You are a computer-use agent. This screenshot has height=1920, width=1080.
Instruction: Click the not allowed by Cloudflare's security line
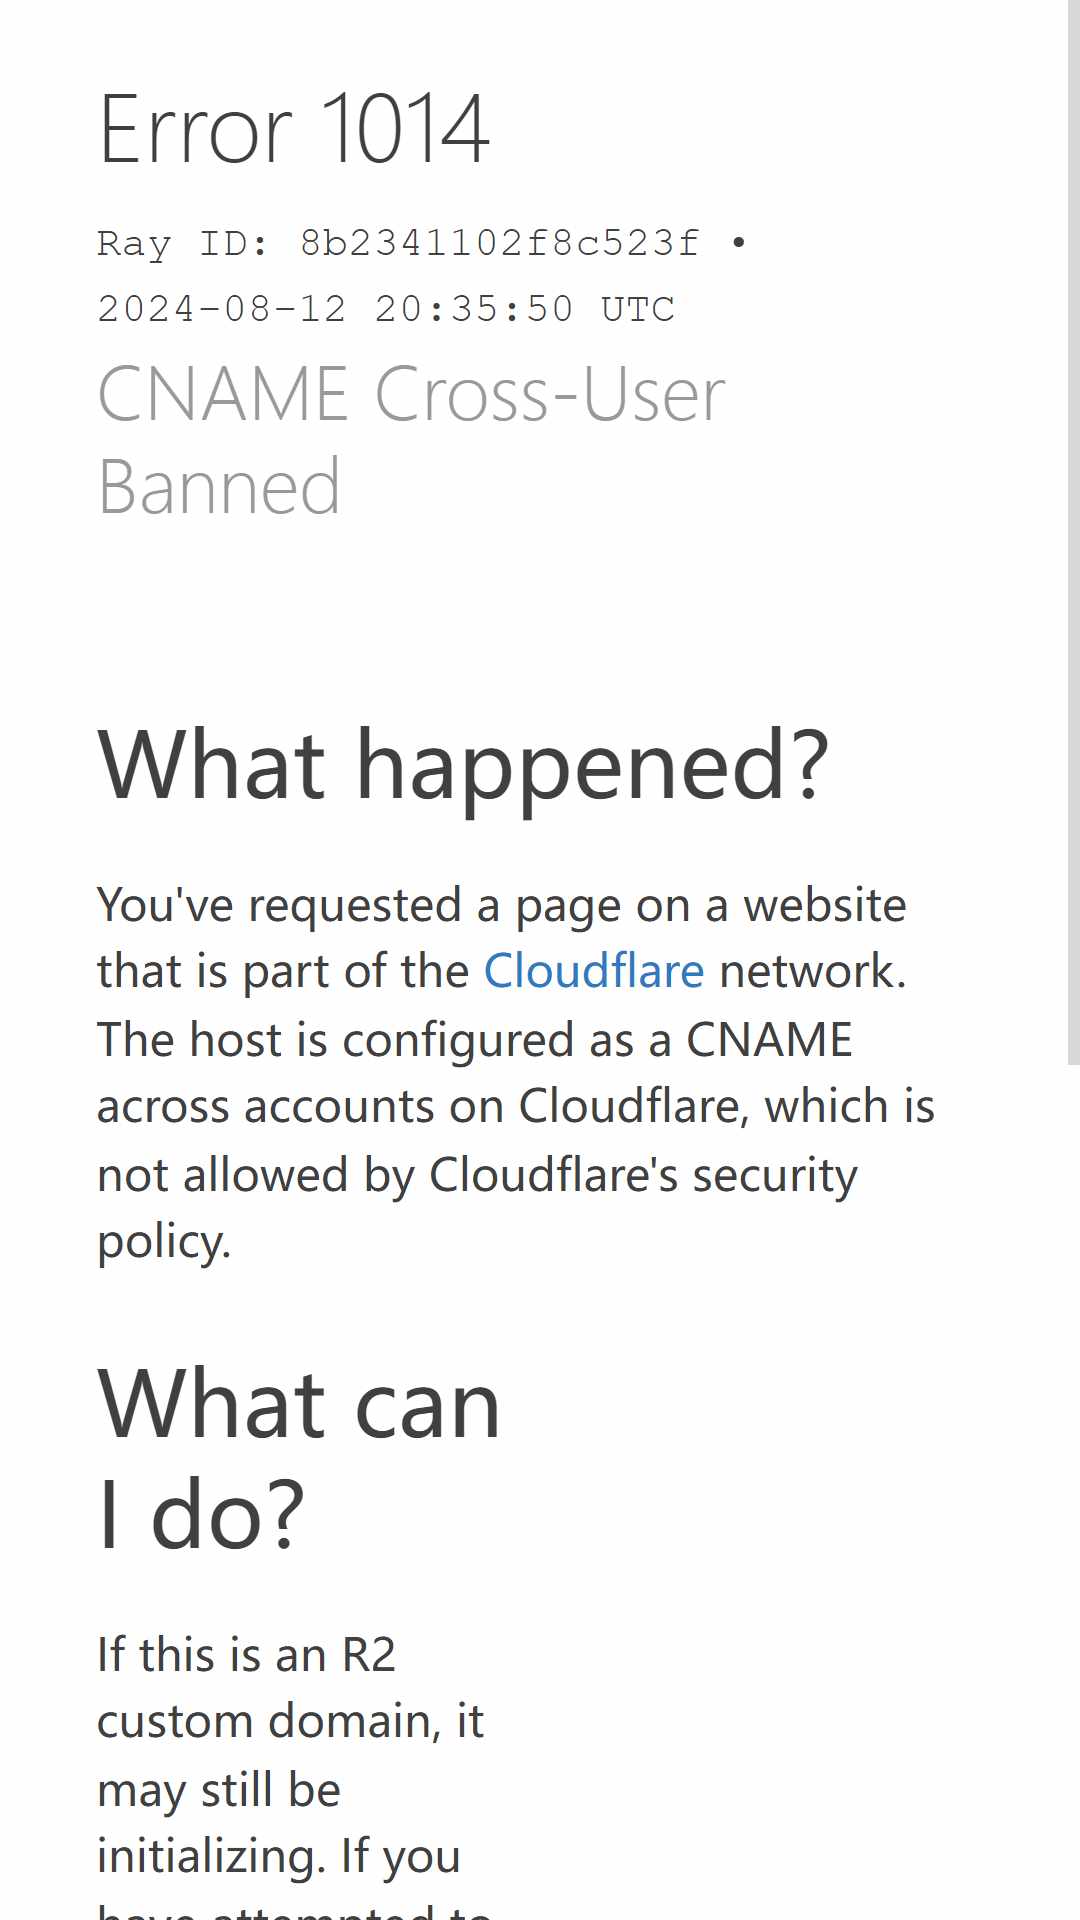(477, 1175)
